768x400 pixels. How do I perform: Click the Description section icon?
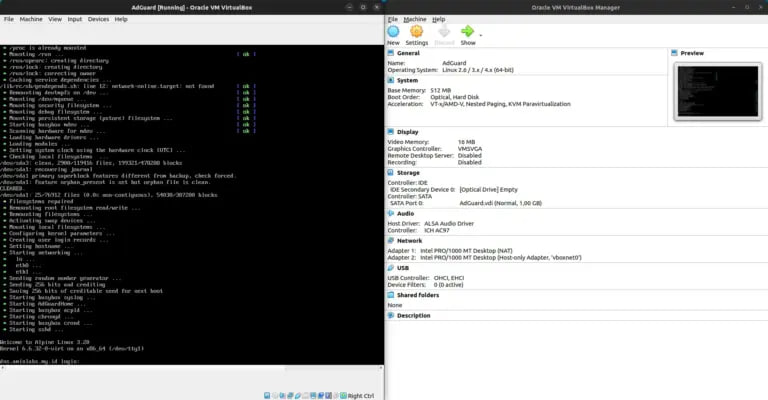(x=391, y=315)
